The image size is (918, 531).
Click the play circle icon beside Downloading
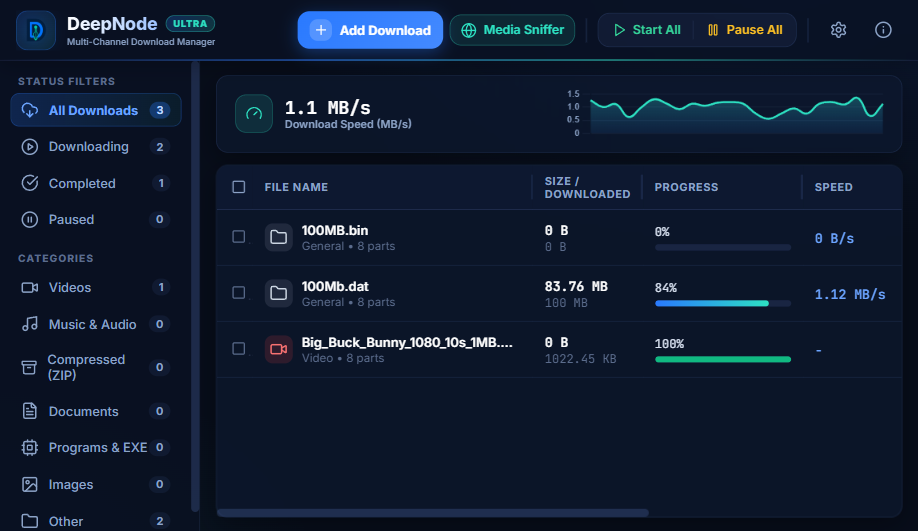click(x=30, y=146)
